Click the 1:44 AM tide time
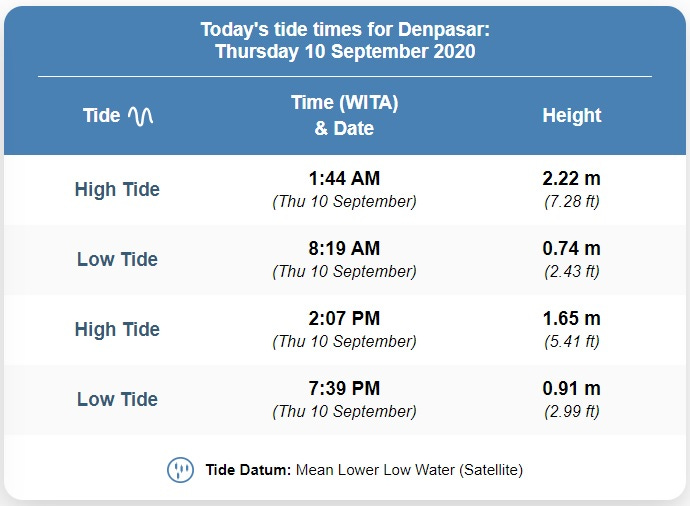 pyautogui.click(x=344, y=178)
